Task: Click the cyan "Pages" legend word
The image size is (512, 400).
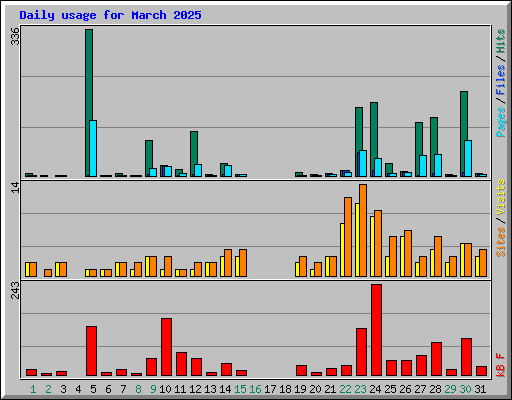Action: coord(501,122)
